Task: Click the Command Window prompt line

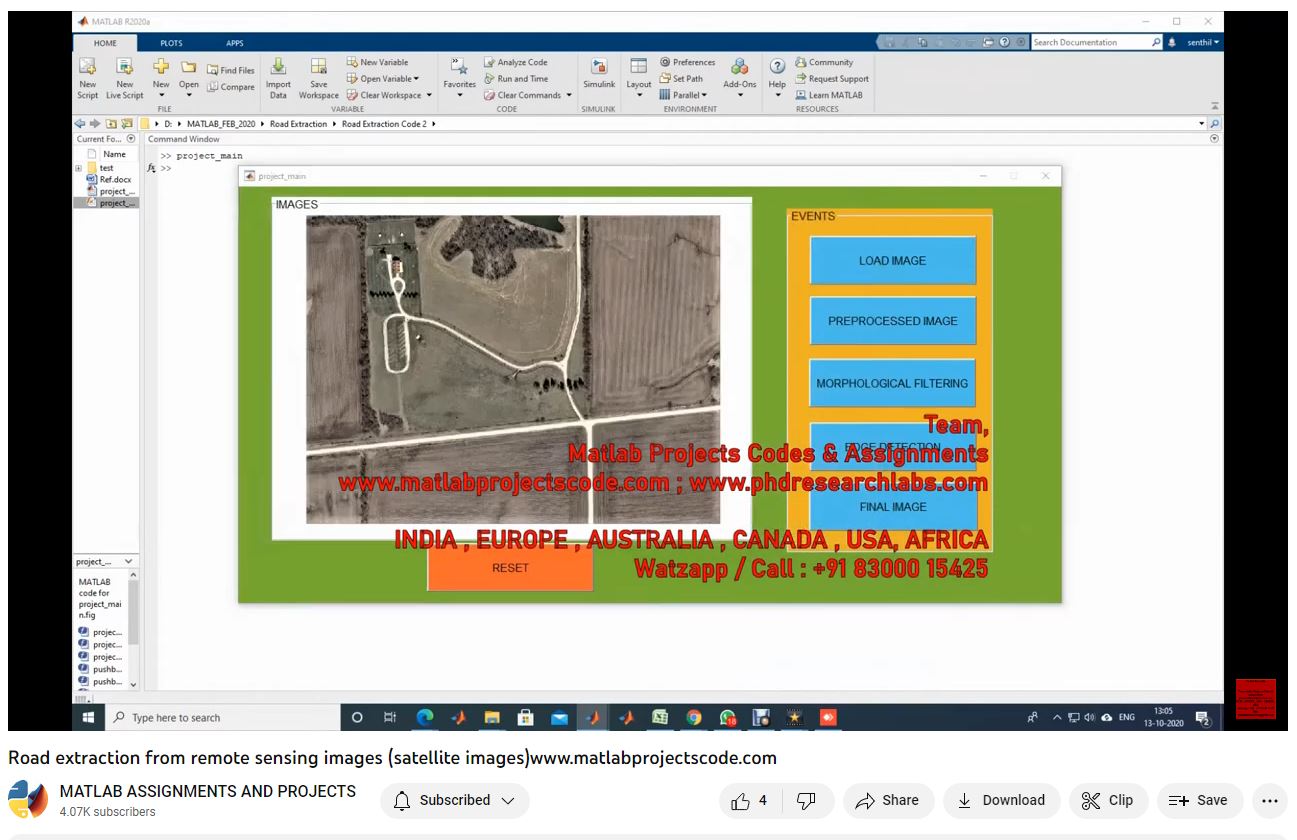Action: coord(166,168)
